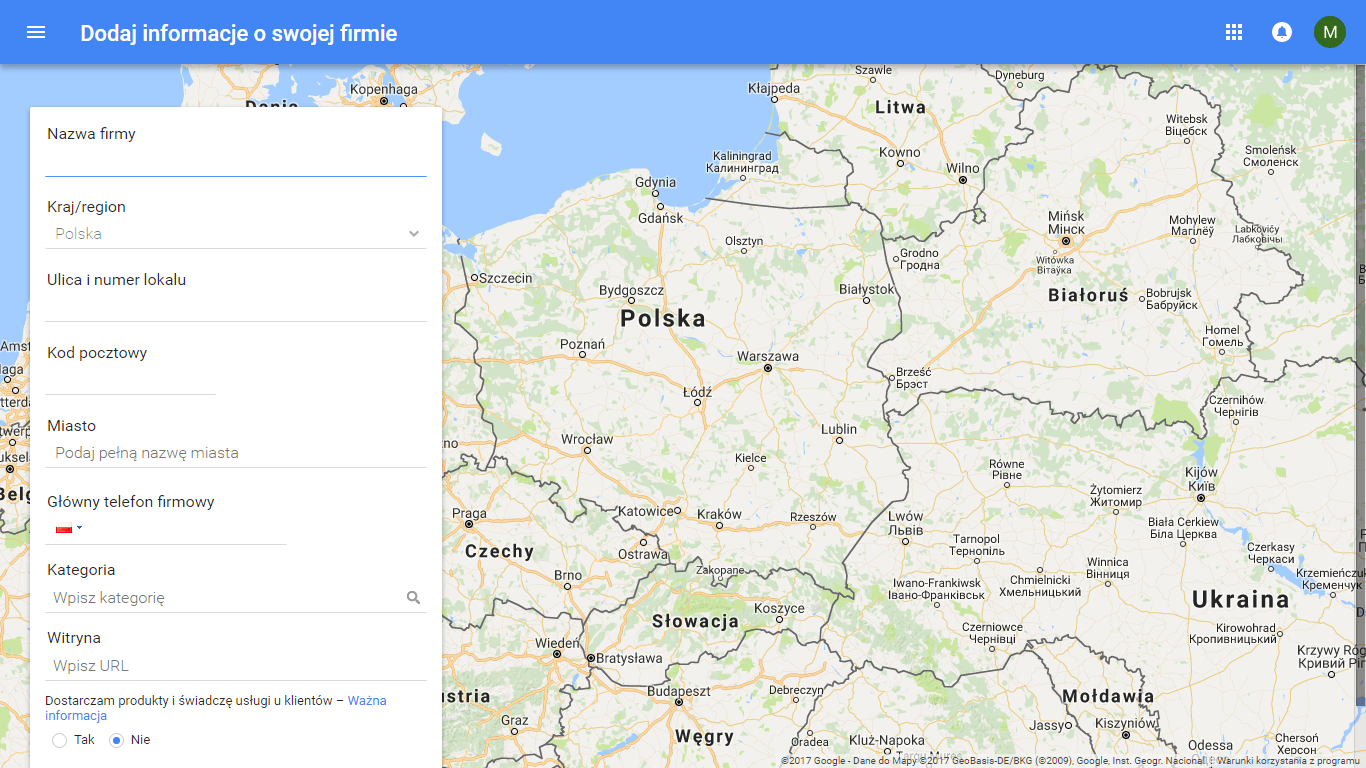This screenshot has width=1366, height=768.
Task: Click the Kielce label on map
Action: pos(751,458)
